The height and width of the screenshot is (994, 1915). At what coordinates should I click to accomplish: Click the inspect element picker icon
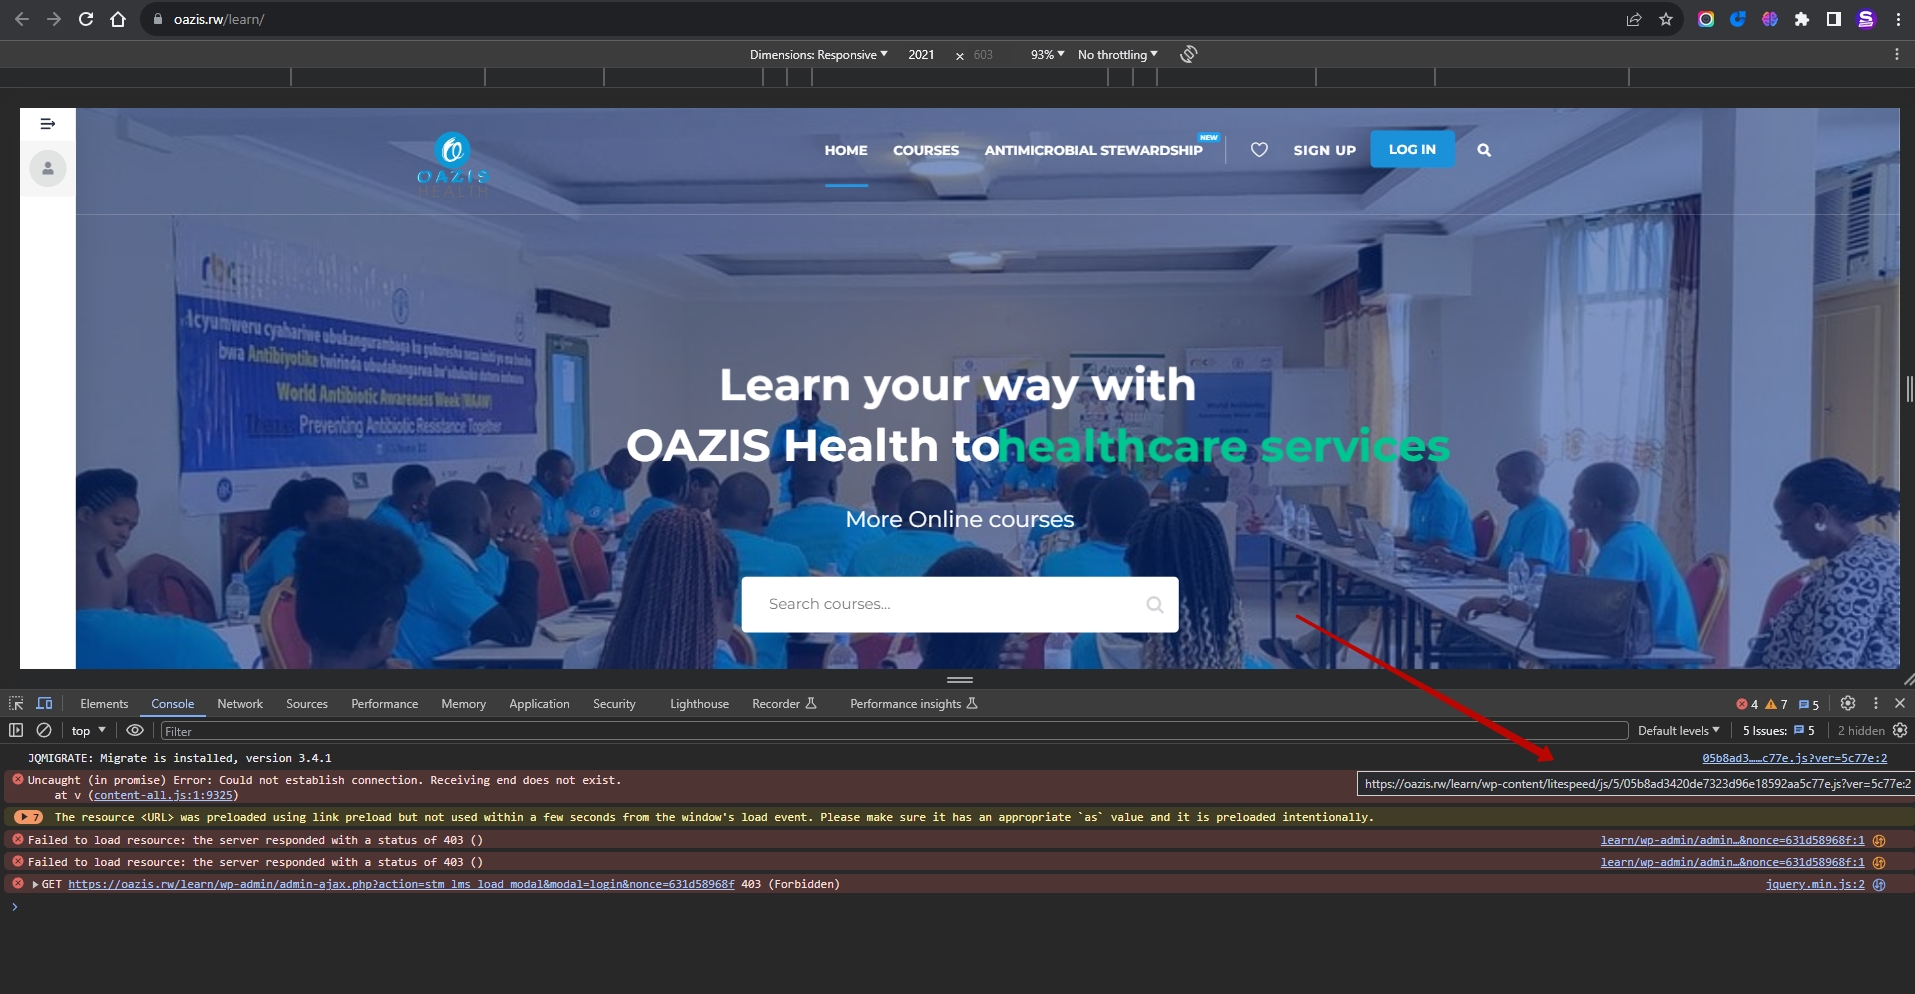[x=16, y=703]
